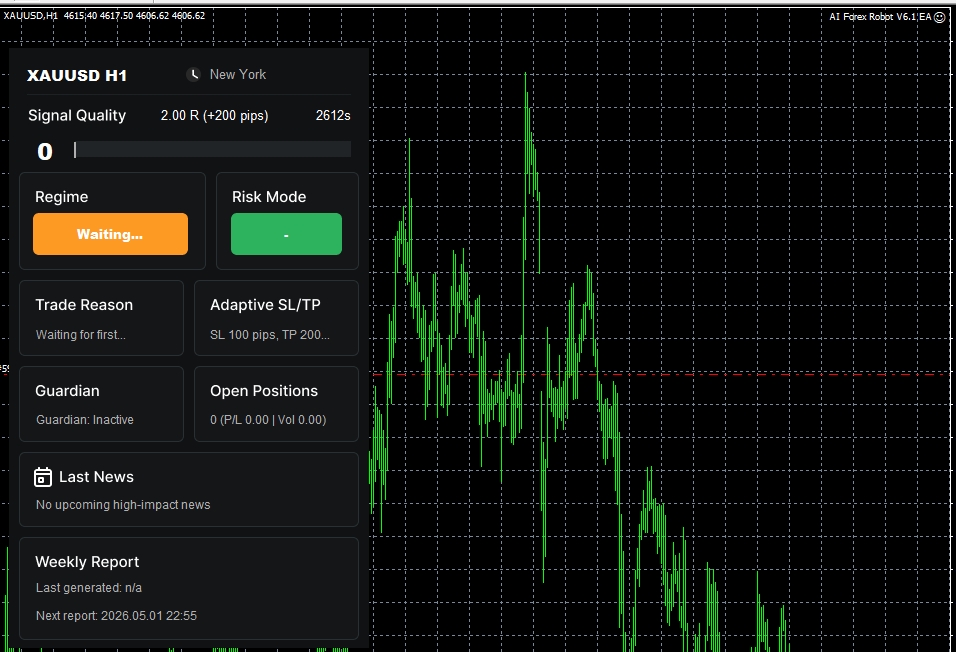
Task: Click the 'Last generated: n/a' text
Action: [x=89, y=588]
